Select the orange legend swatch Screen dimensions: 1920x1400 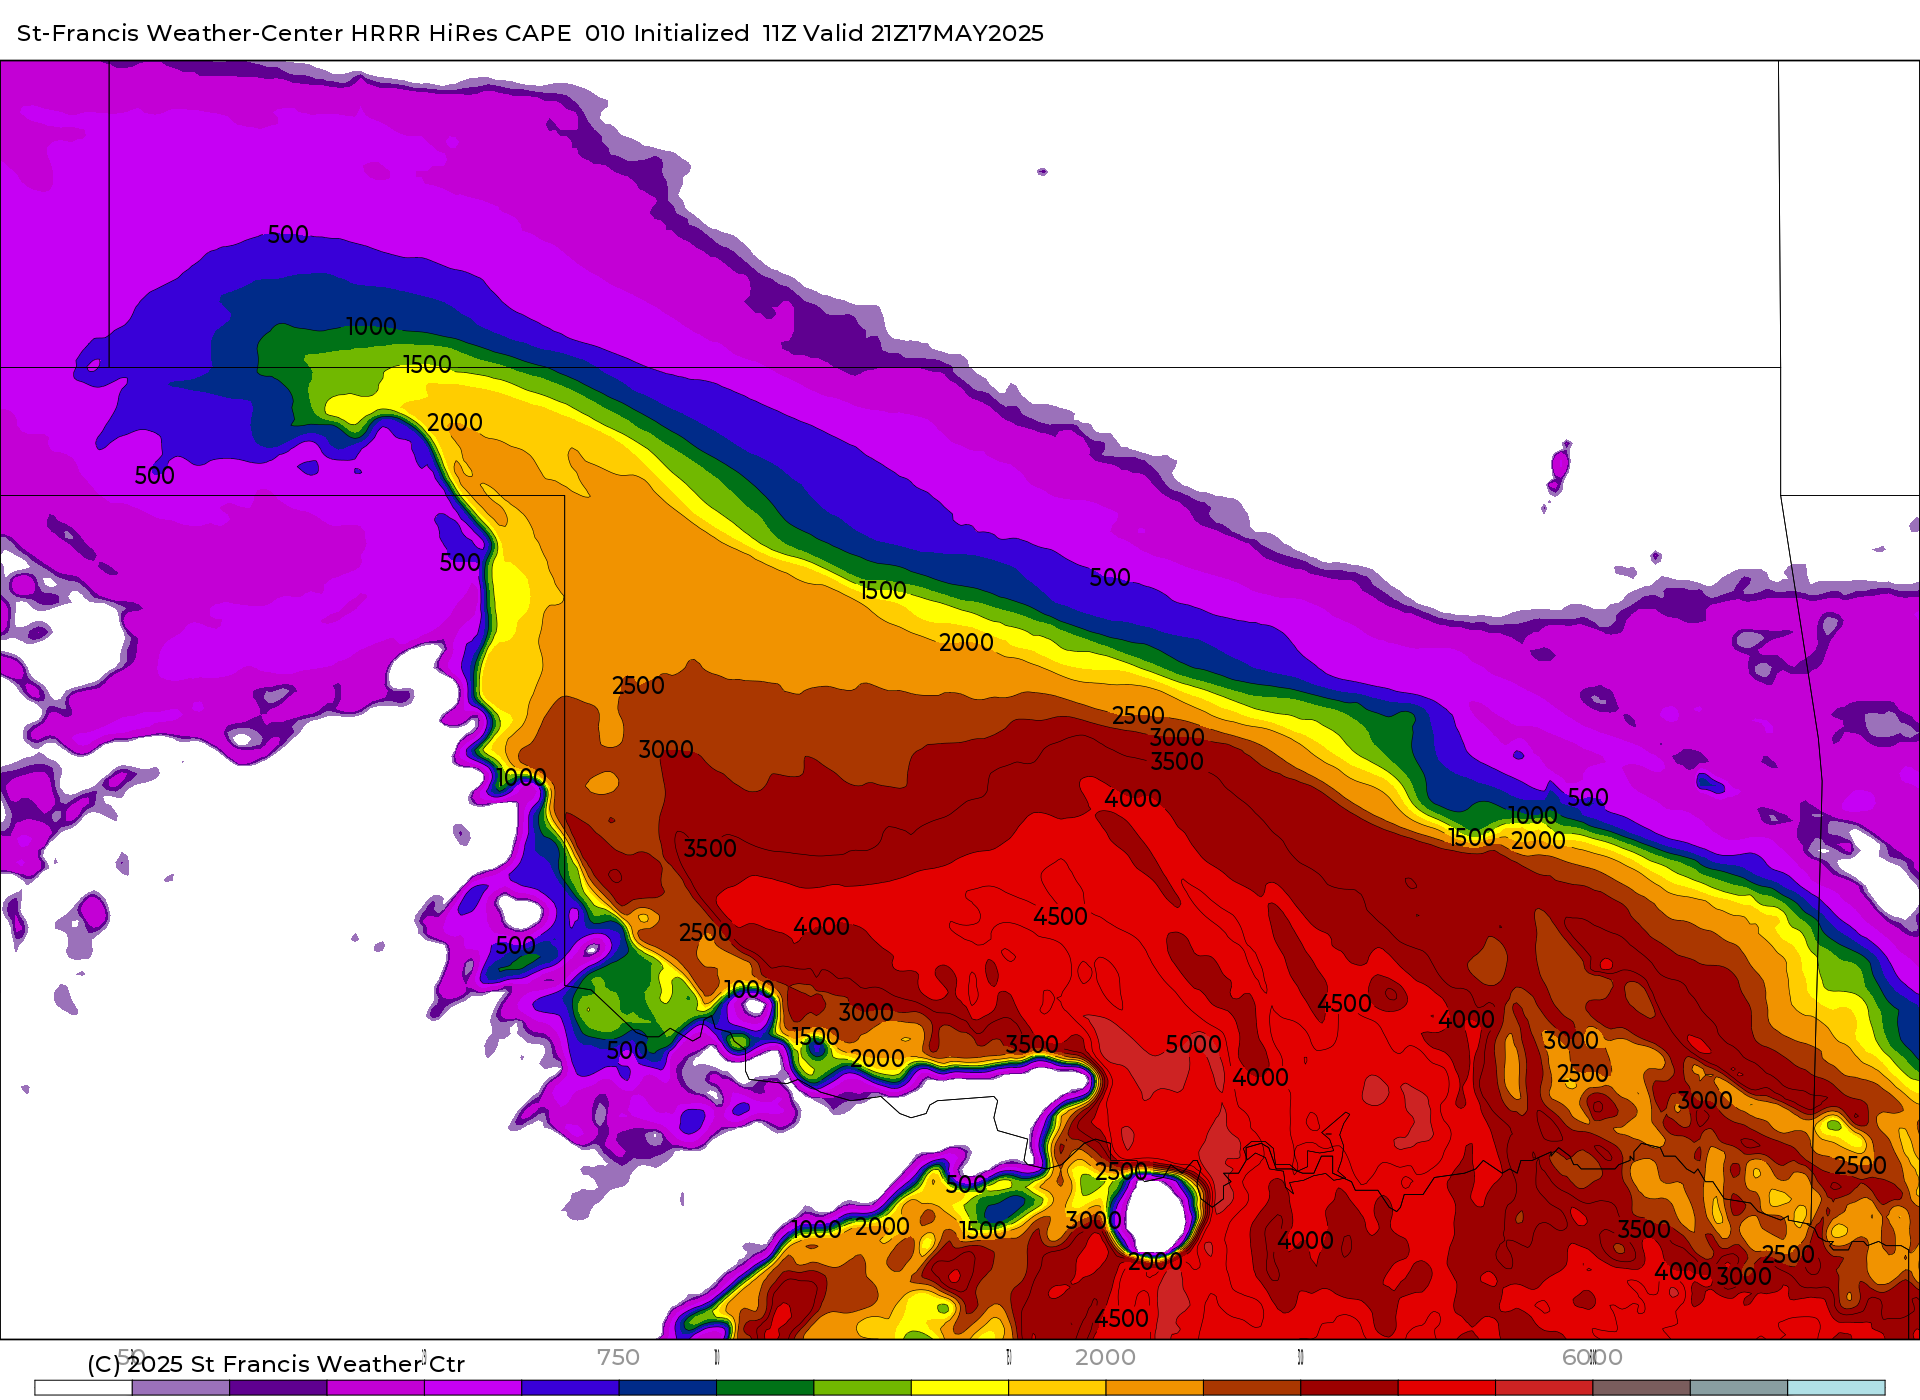[x=1154, y=1388]
